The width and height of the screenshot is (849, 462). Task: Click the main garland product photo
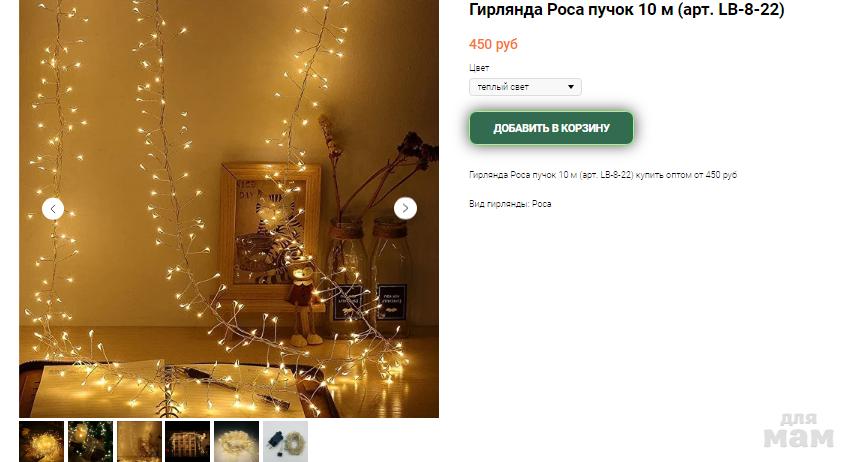click(x=229, y=209)
